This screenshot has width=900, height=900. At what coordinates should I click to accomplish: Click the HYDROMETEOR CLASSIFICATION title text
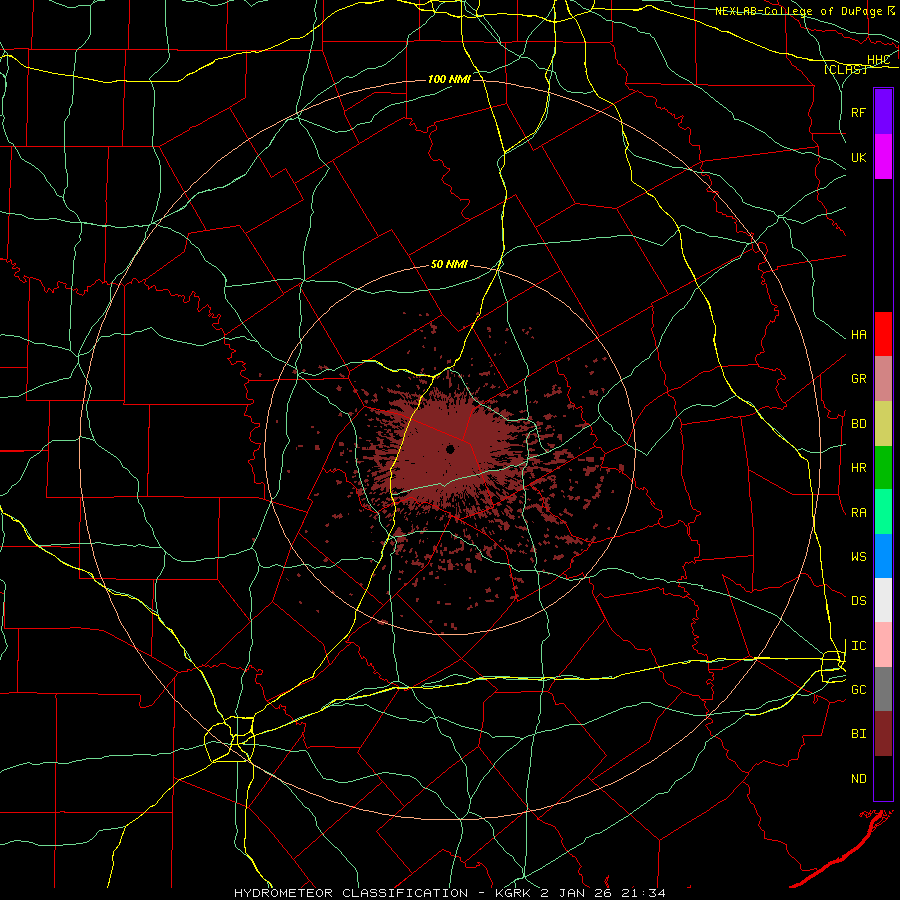click(x=351, y=893)
